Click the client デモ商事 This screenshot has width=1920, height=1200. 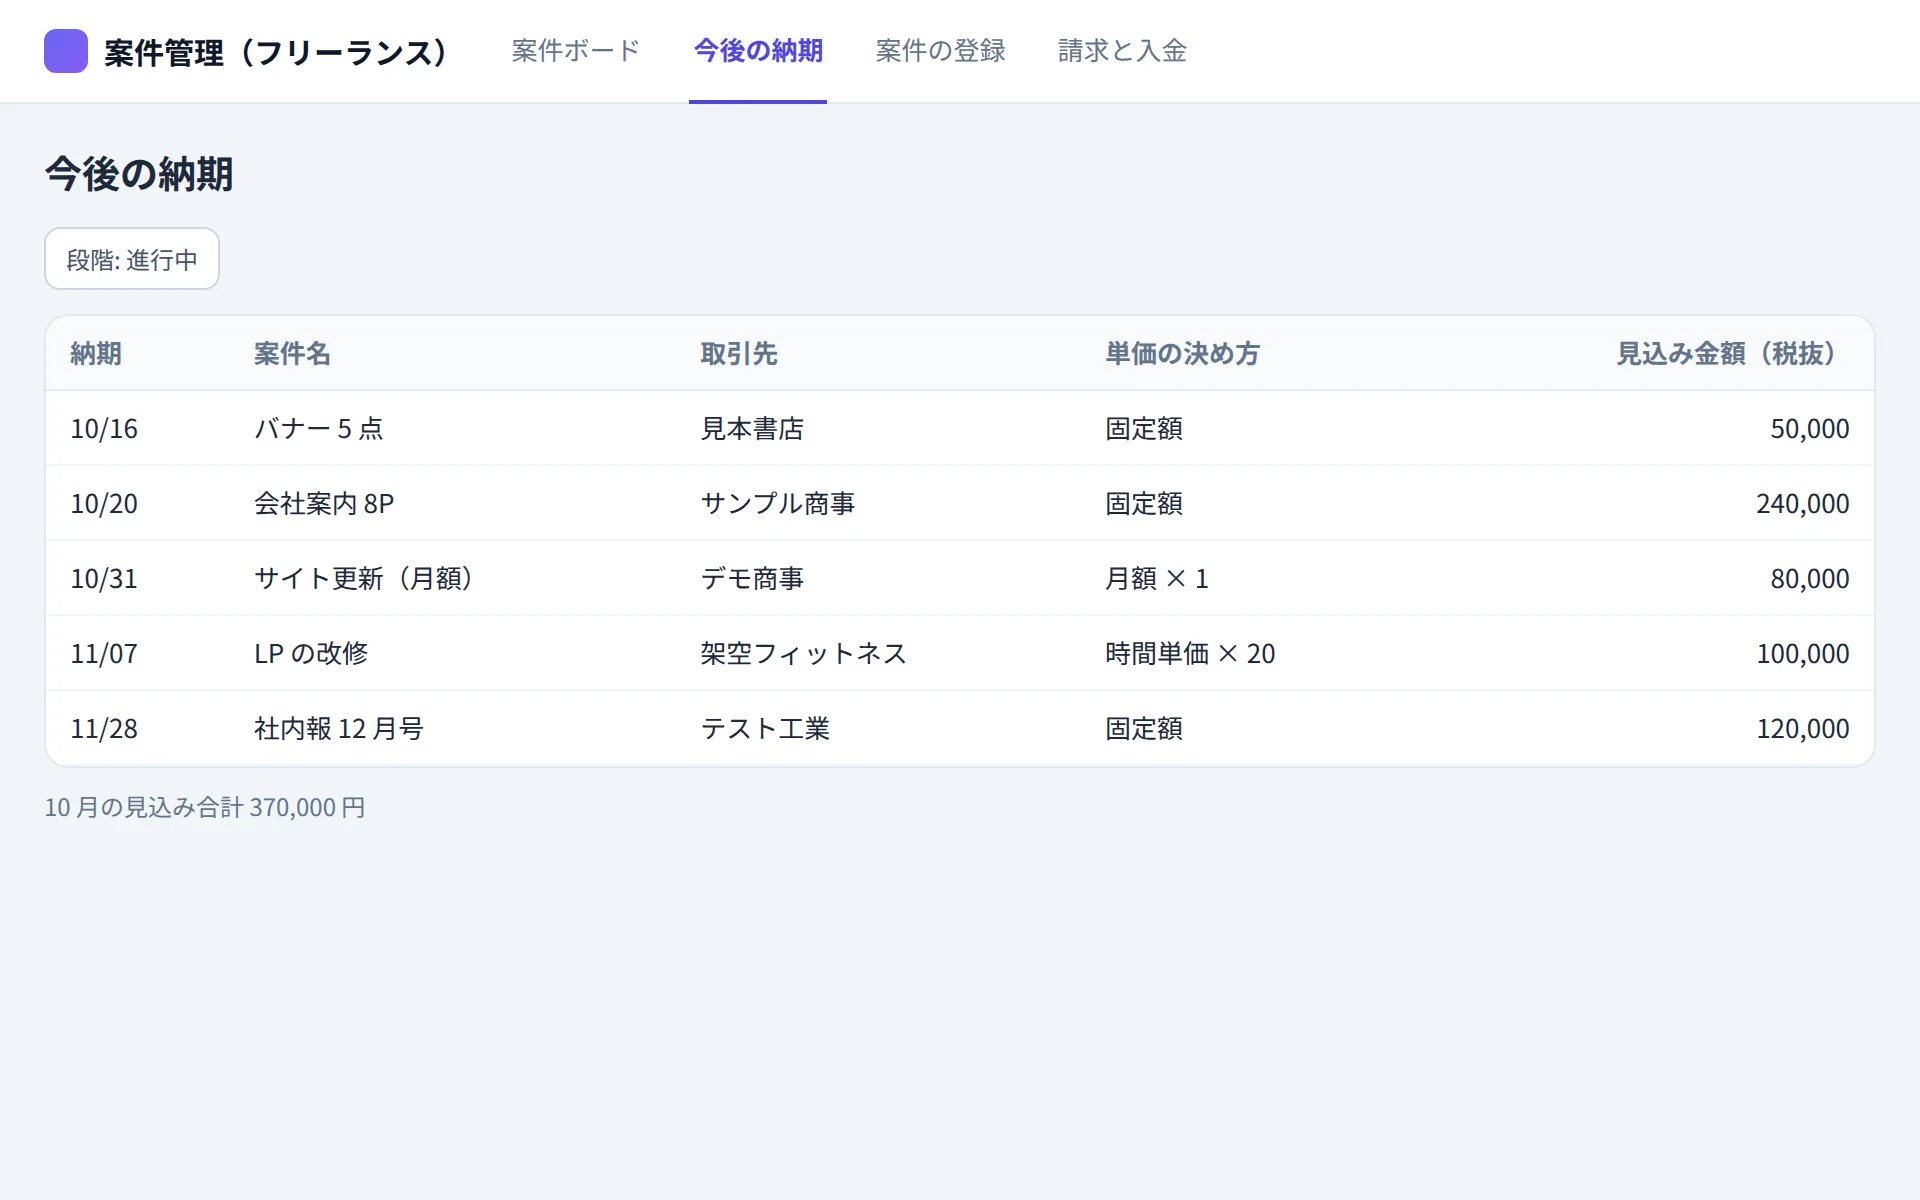click(752, 578)
